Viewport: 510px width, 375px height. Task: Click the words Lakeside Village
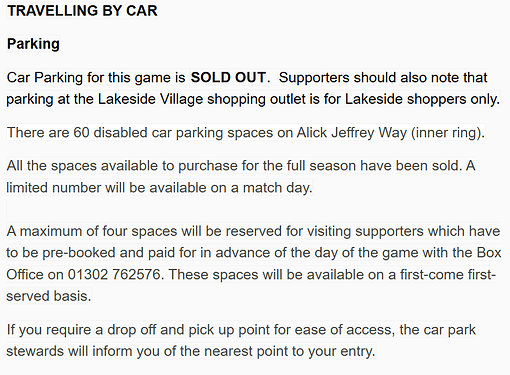click(150, 99)
